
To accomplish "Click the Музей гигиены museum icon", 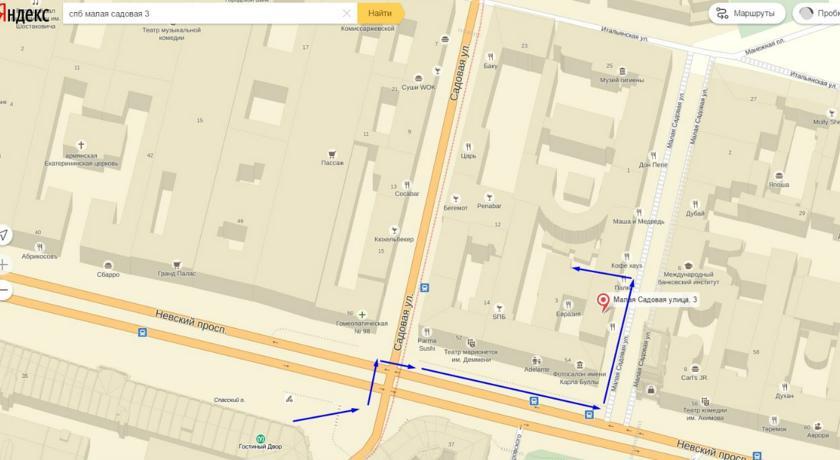I will click(622, 71).
